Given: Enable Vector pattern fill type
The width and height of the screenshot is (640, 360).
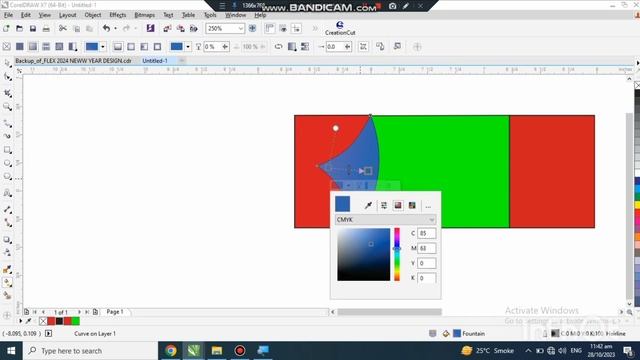Looking at the screenshot, I should (x=46, y=47).
